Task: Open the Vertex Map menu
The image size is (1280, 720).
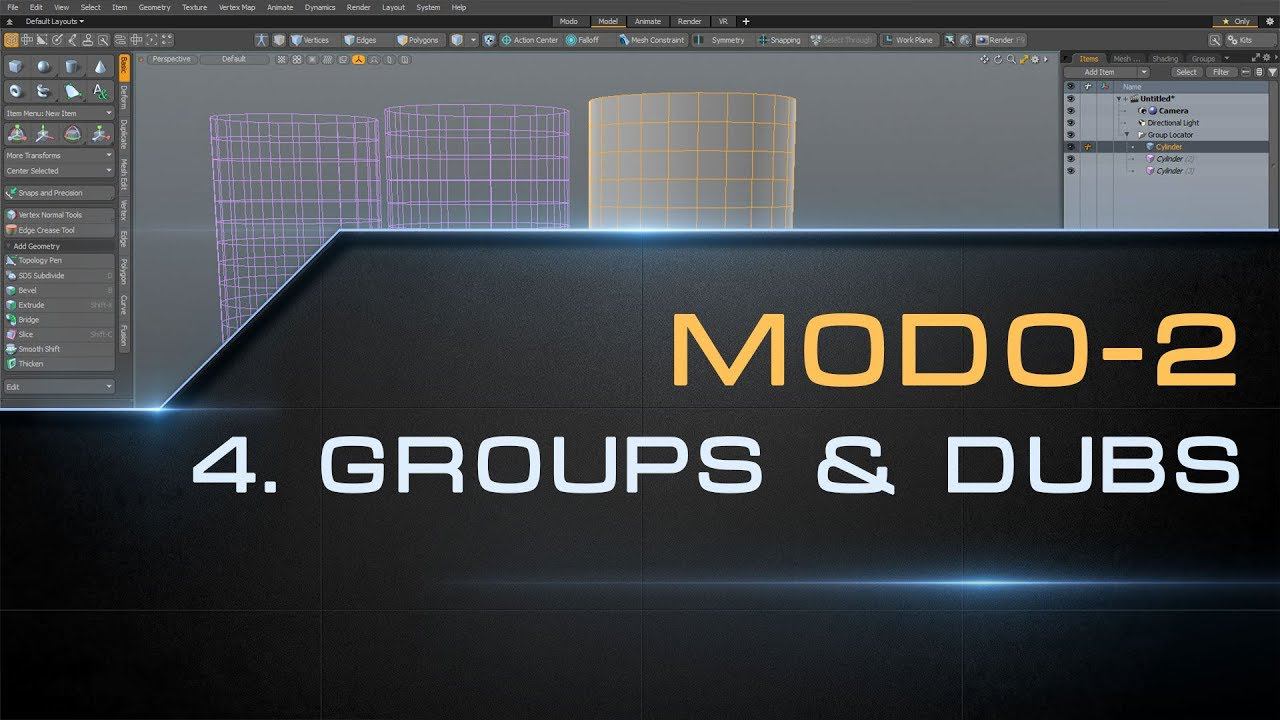Action: click(237, 7)
